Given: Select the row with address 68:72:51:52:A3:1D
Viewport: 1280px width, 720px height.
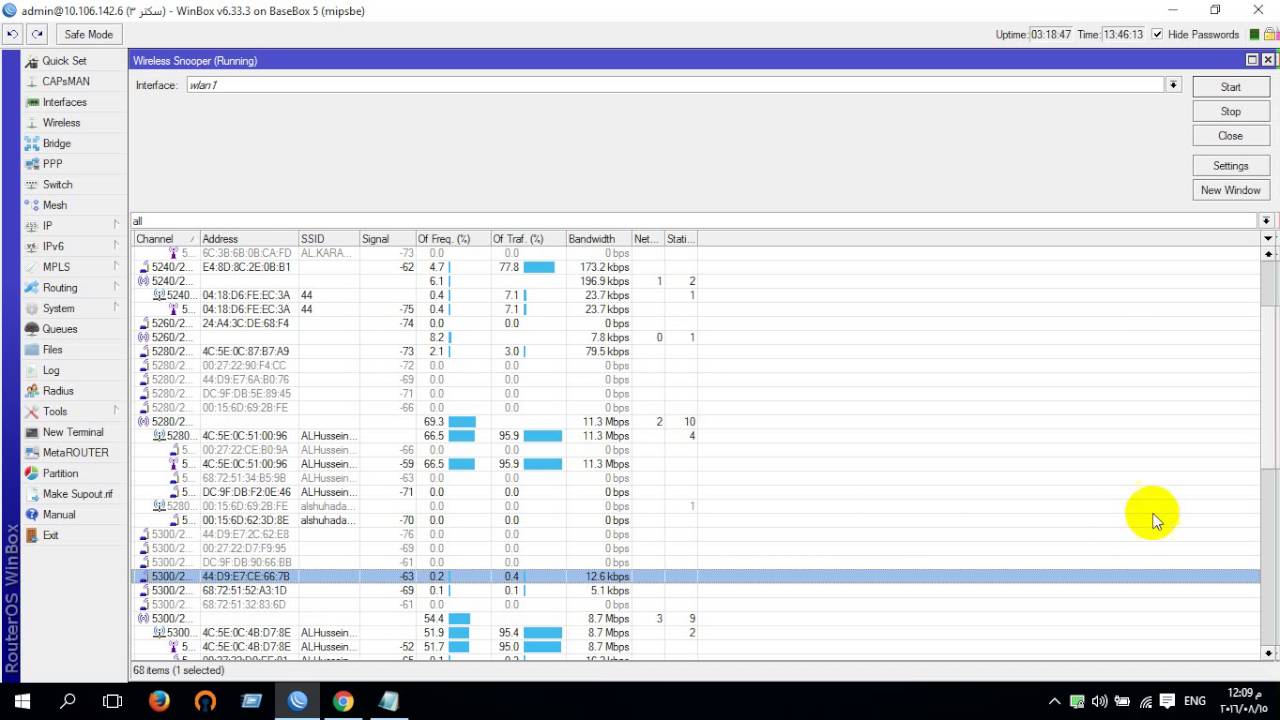Looking at the screenshot, I should point(696,591).
